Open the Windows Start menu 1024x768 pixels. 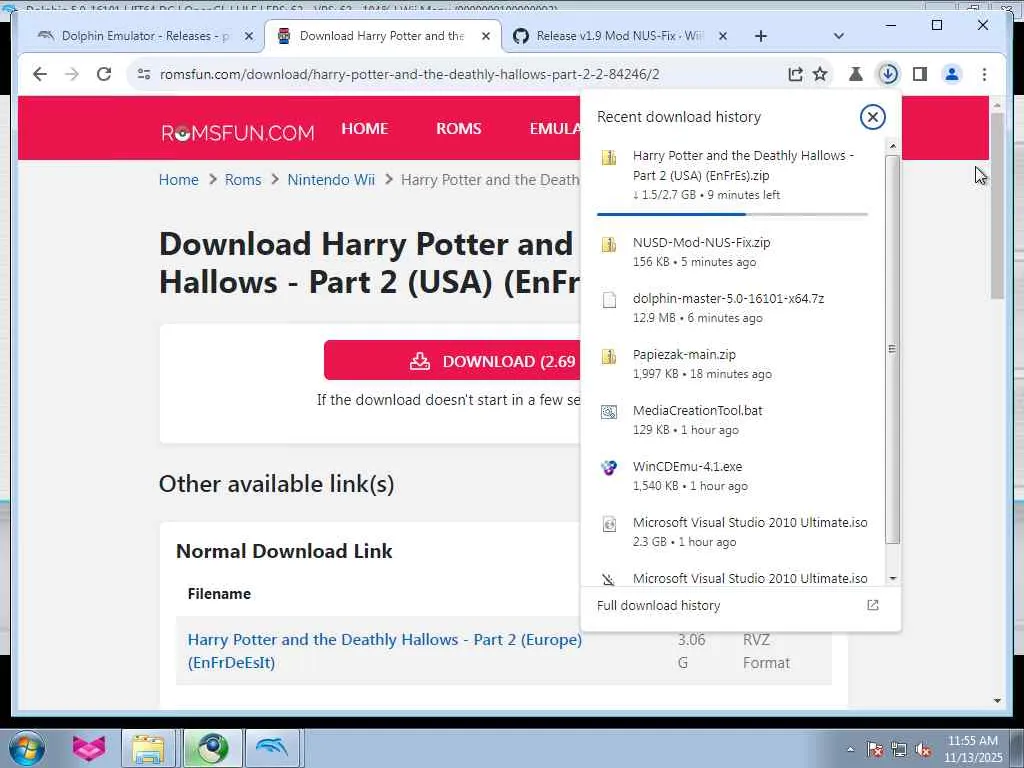pyautogui.click(x=27, y=748)
